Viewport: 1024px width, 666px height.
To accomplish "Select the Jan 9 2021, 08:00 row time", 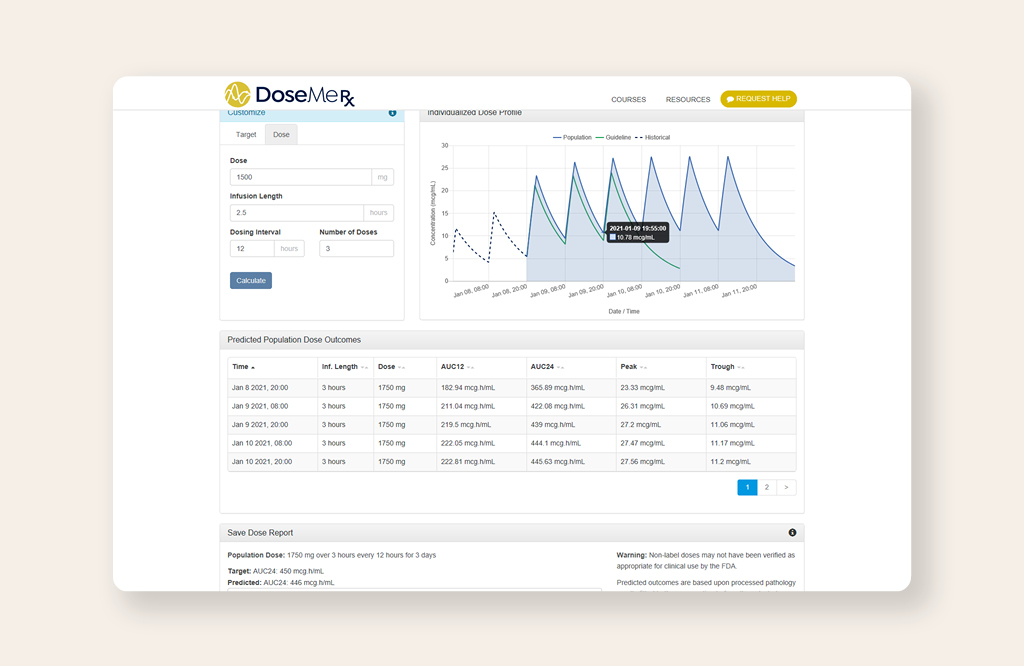I will (260, 406).
